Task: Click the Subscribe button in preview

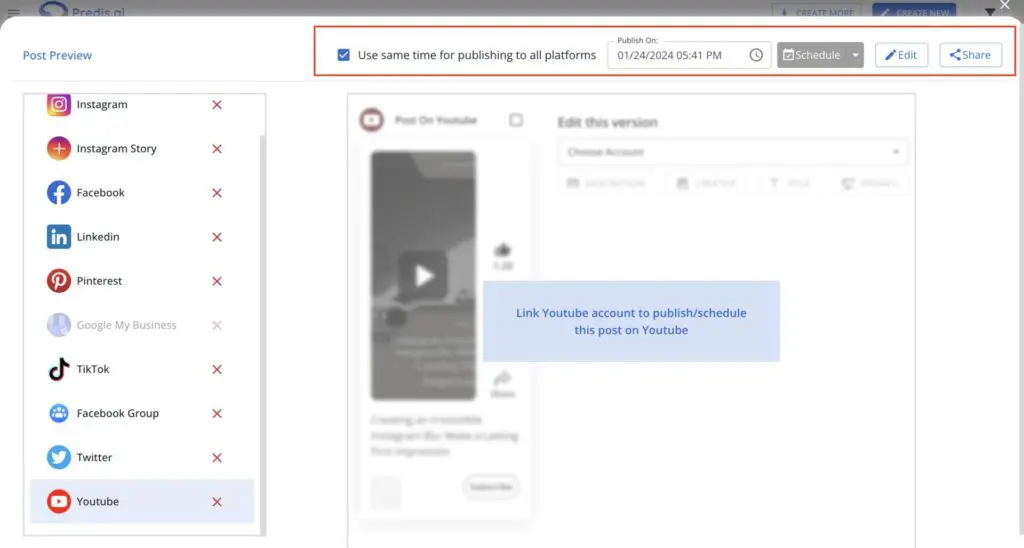Action: point(491,487)
